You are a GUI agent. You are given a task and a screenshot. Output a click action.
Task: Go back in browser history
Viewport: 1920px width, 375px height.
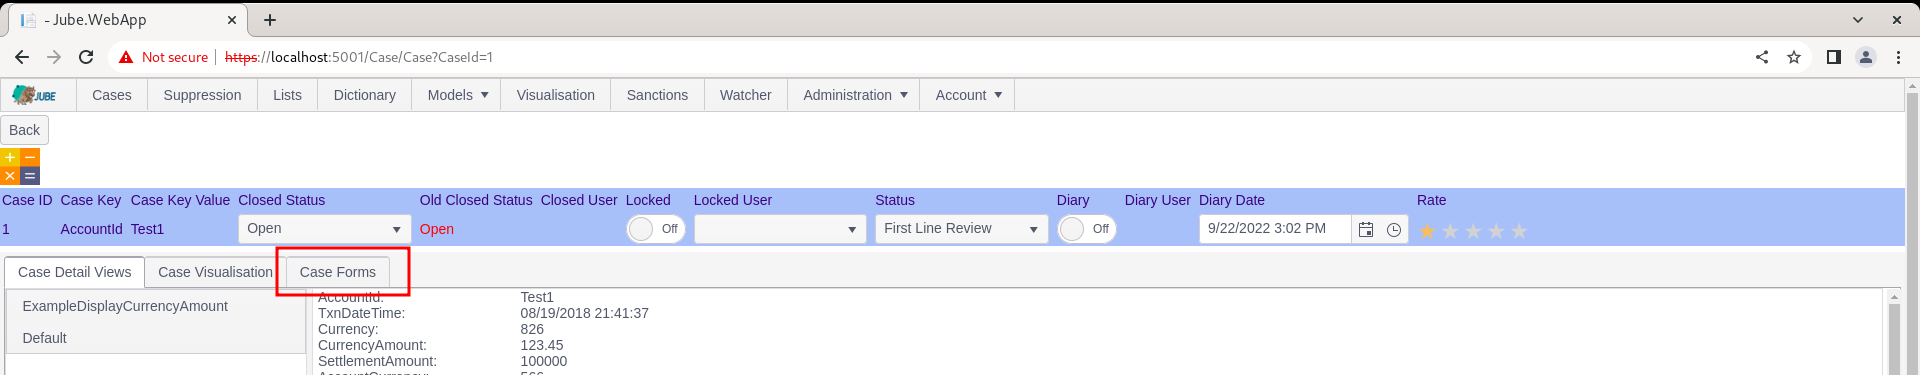22,57
